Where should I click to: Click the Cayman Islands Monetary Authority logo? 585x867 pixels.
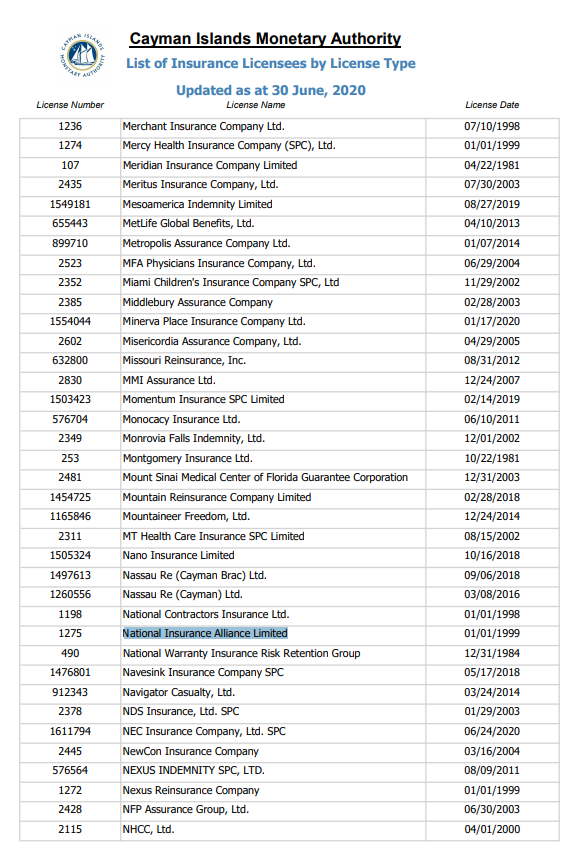(82, 56)
